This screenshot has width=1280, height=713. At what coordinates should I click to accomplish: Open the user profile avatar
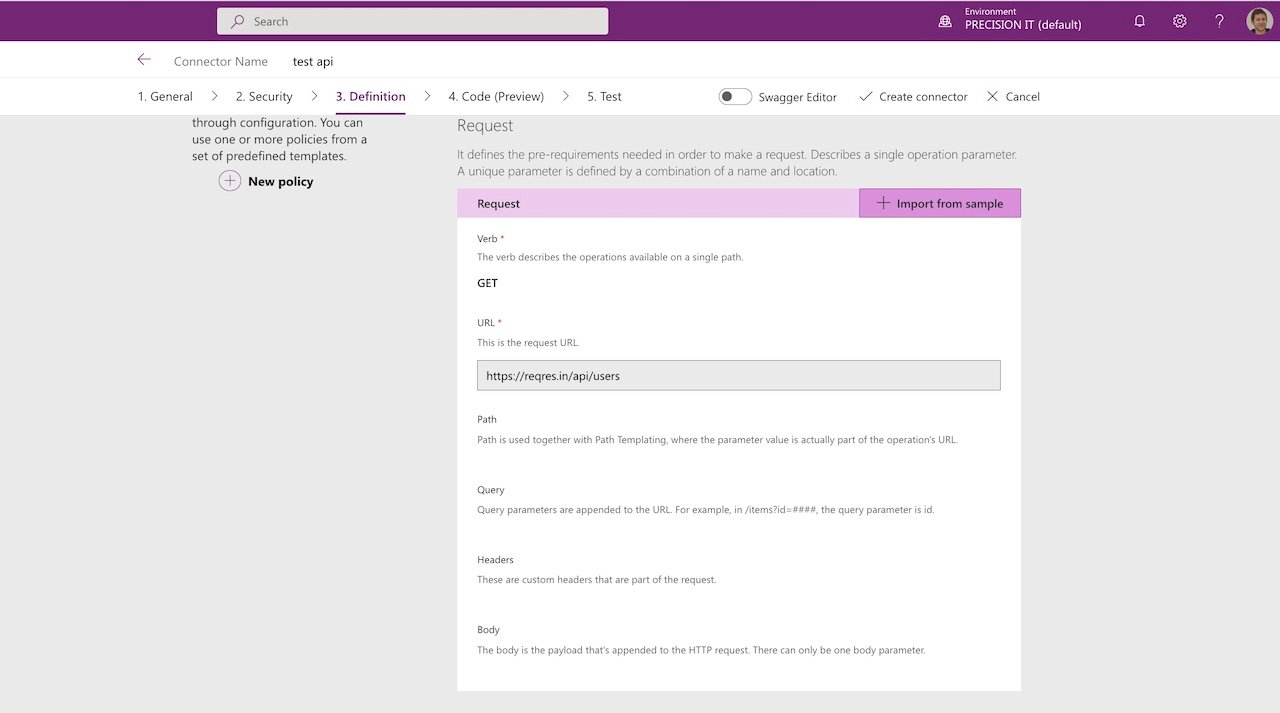(1260, 21)
